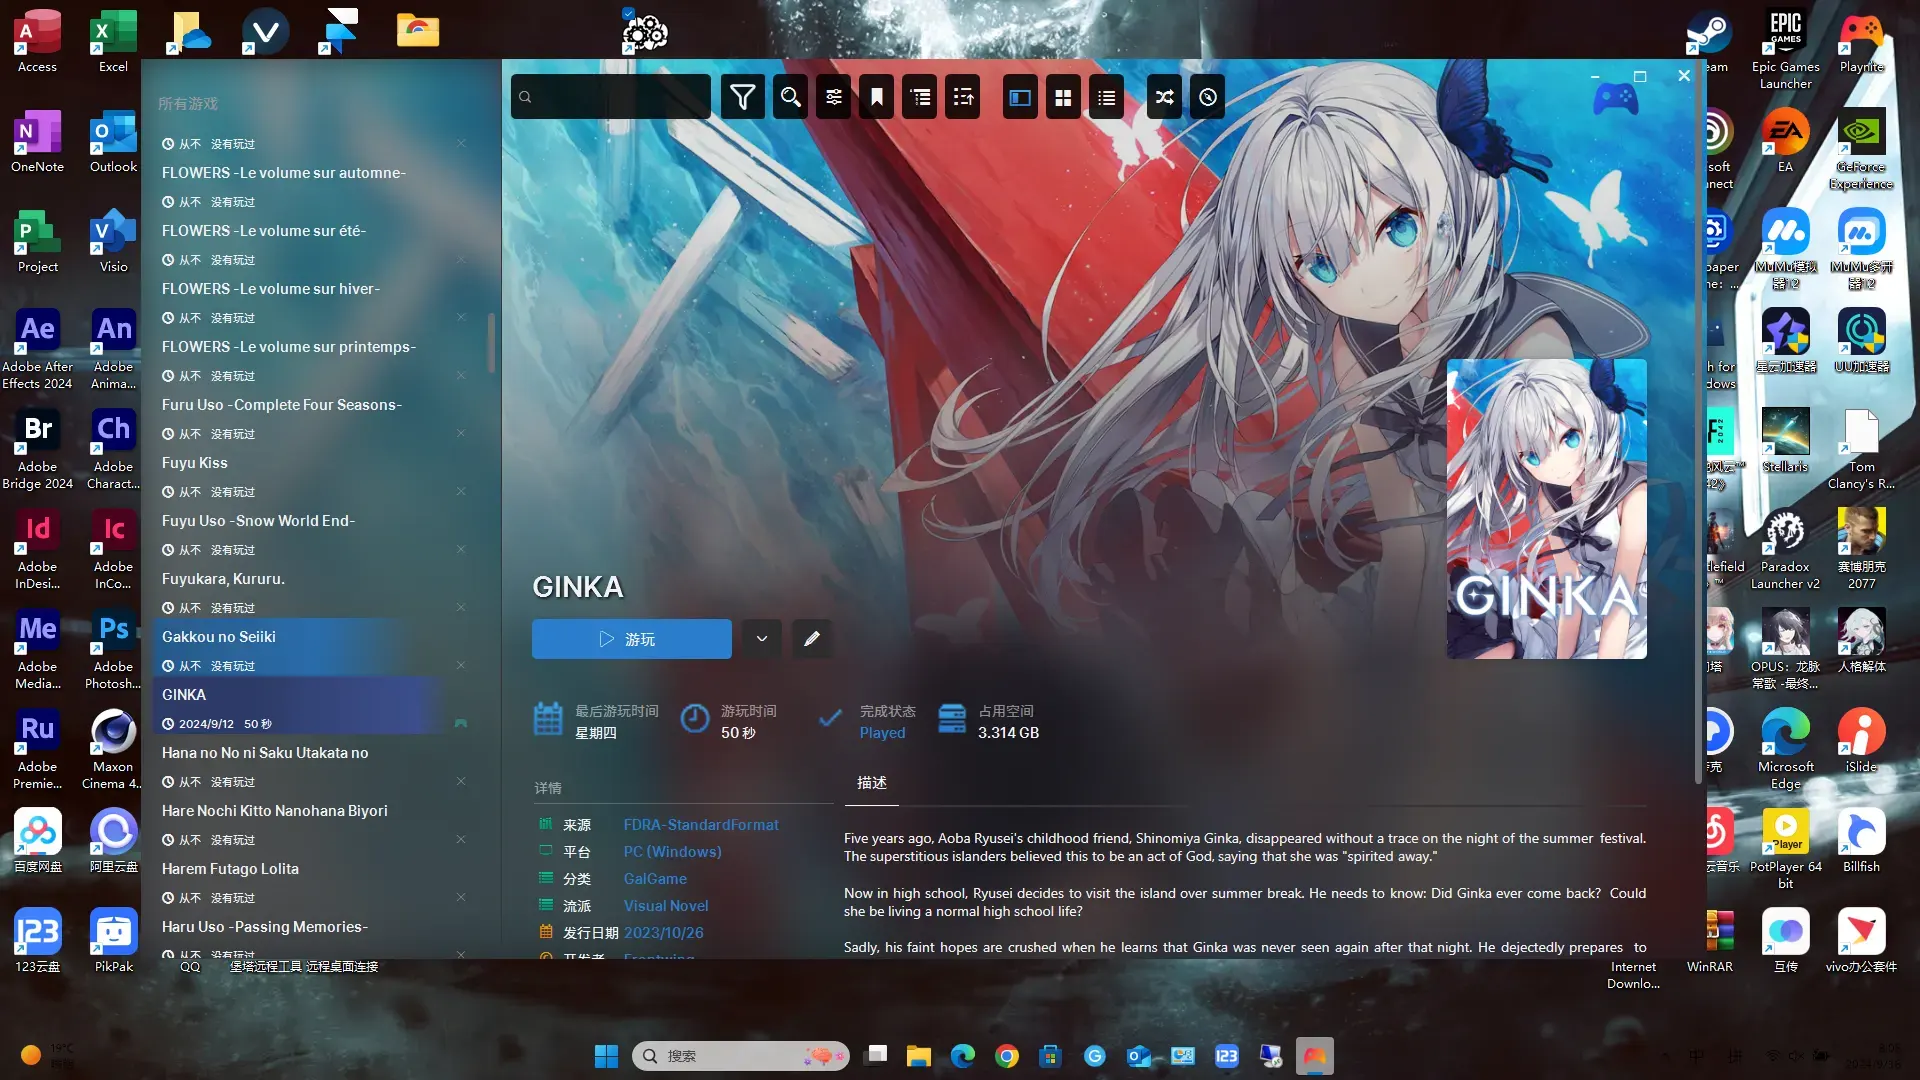Image resolution: width=1920 pixels, height=1080 pixels.
Task: Open the filter panel in Playnite toolbar
Action: pyautogui.click(x=742, y=97)
